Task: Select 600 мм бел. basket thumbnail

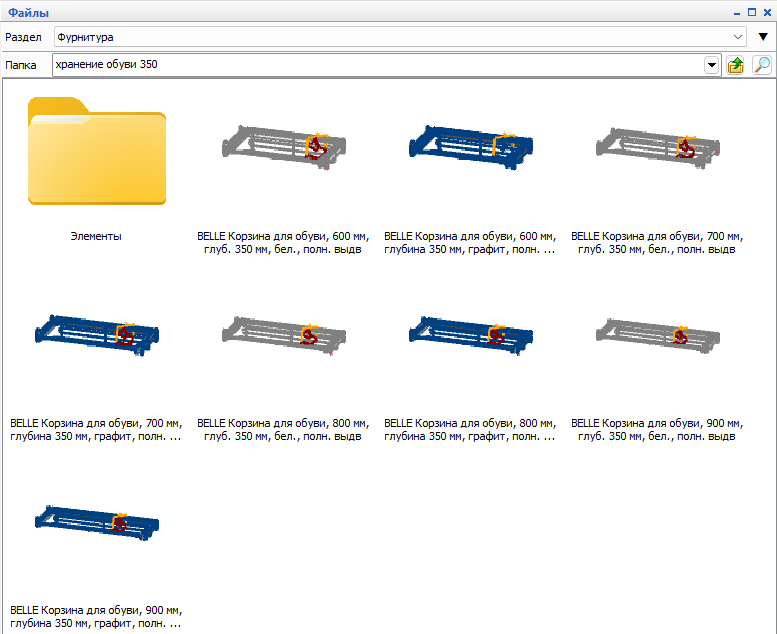Action: click(x=283, y=148)
